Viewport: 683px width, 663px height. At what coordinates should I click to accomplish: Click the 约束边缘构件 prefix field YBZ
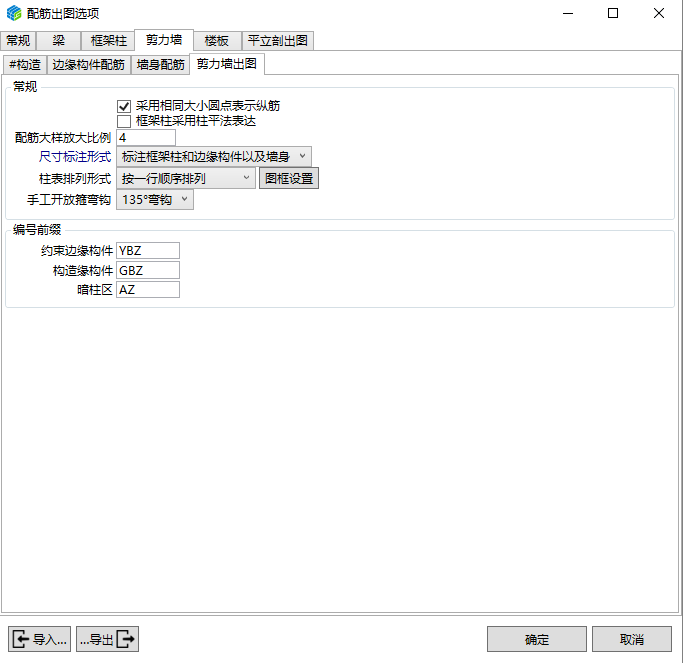148,250
